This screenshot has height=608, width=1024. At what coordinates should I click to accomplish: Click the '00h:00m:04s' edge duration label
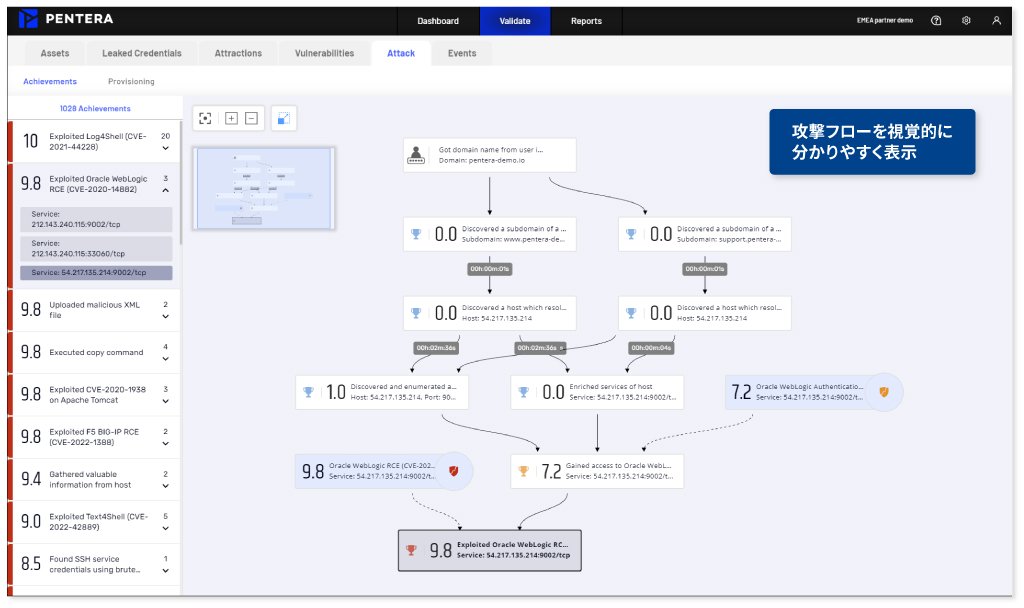pos(651,348)
